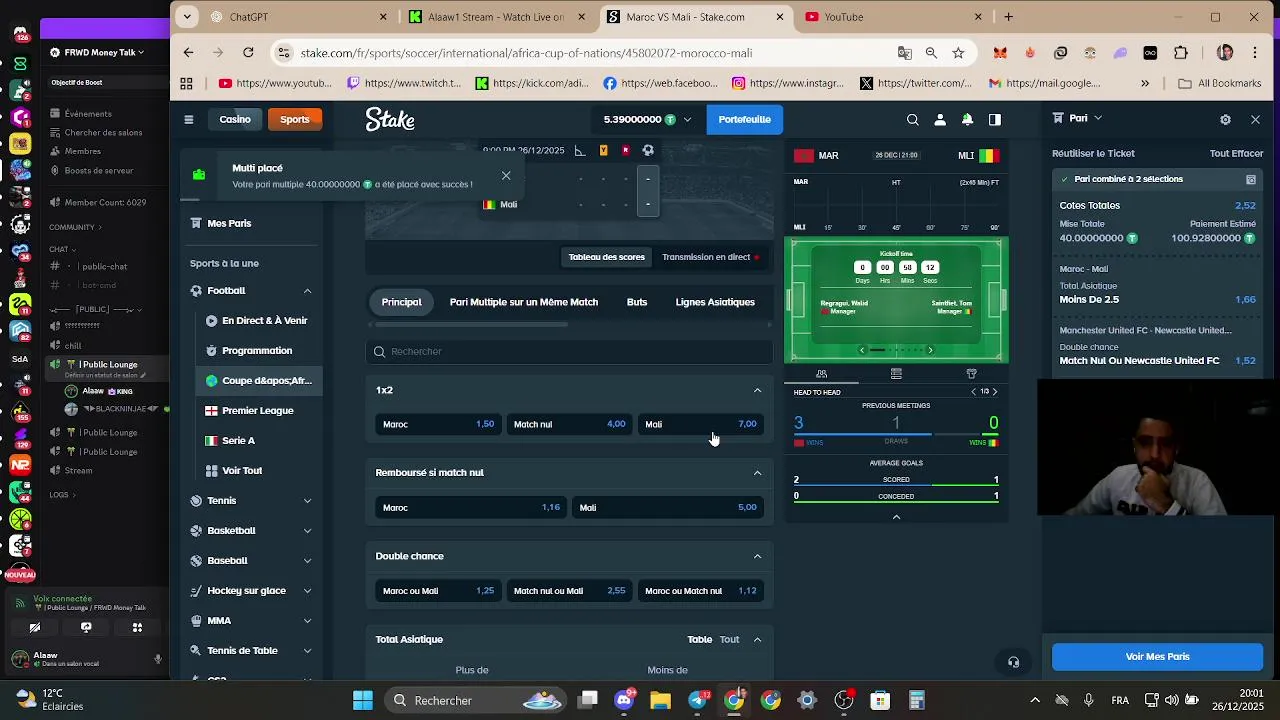Open Pari Multiple sur un Même Match tab
The width and height of the screenshot is (1280, 720).
524,302
